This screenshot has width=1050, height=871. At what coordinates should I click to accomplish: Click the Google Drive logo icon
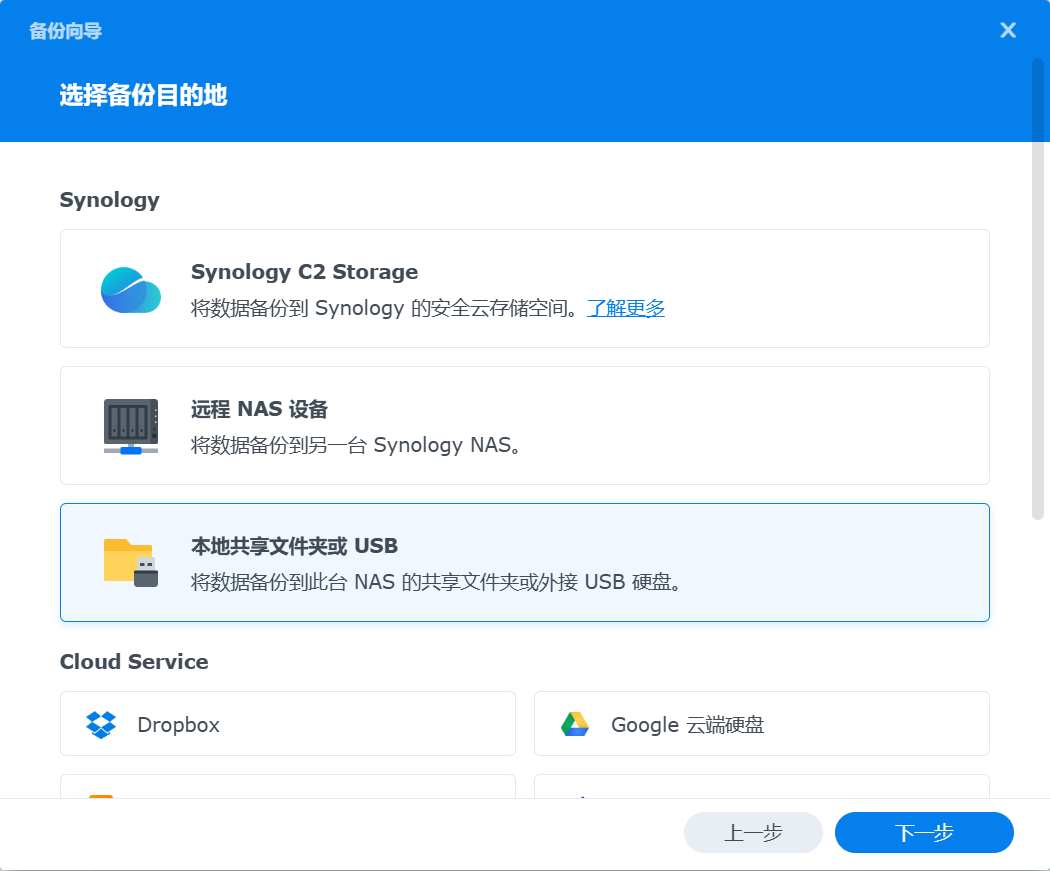pyautogui.click(x=574, y=724)
